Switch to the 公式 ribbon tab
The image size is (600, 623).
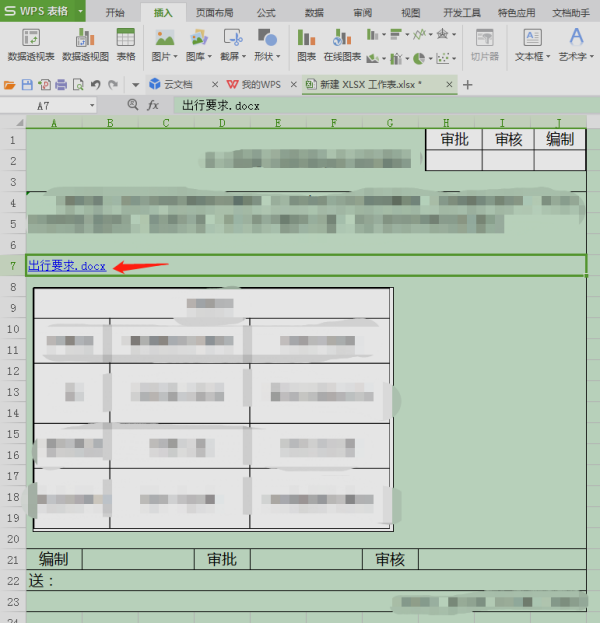click(266, 13)
